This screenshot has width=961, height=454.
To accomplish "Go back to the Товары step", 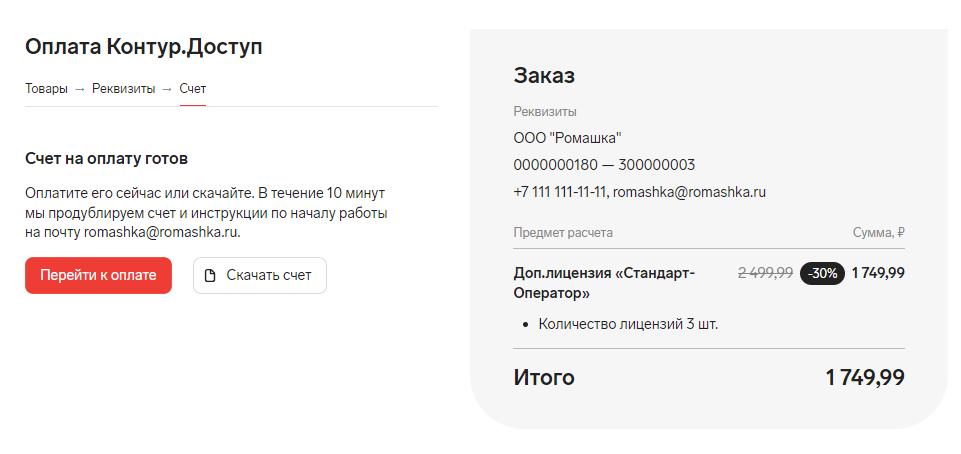I will pos(47,88).
